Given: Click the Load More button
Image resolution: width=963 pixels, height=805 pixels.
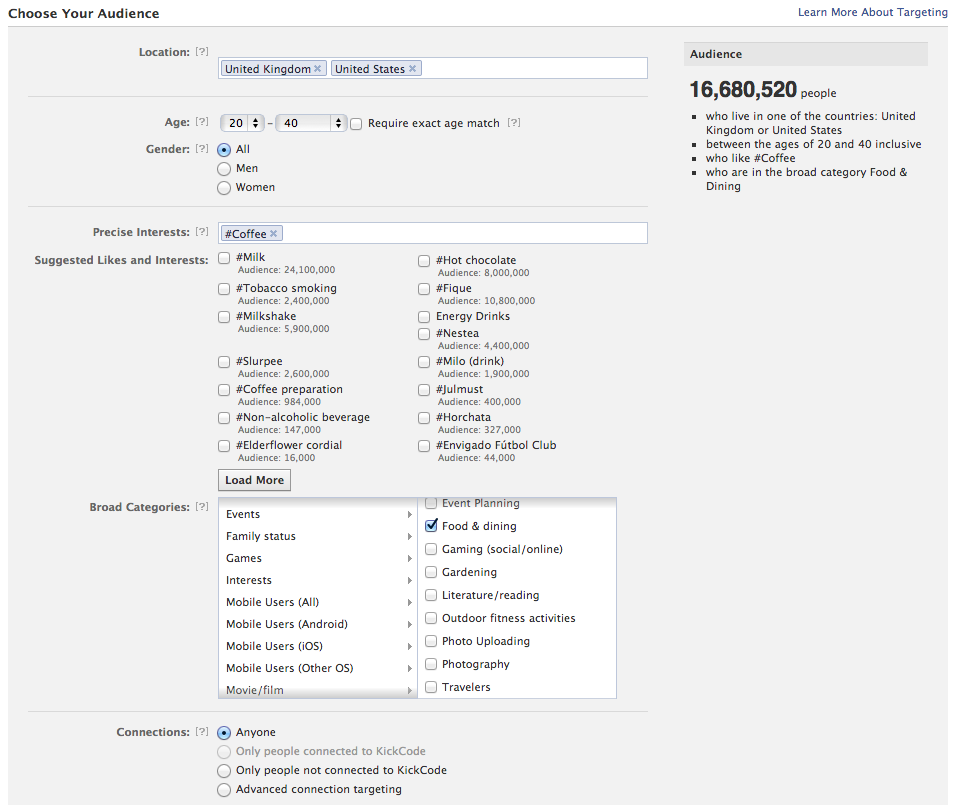Looking at the screenshot, I should pyautogui.click(x=254, y=480).
